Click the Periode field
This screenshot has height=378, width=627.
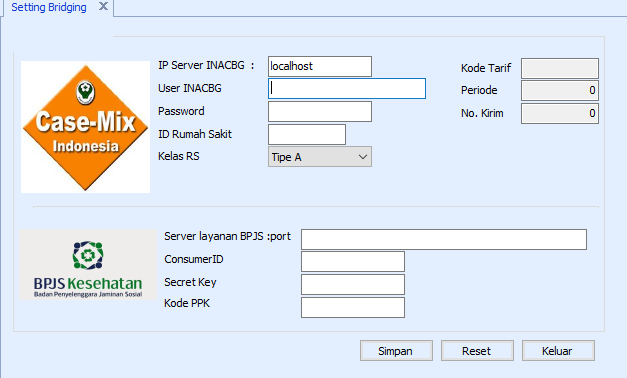coord(559,90)
